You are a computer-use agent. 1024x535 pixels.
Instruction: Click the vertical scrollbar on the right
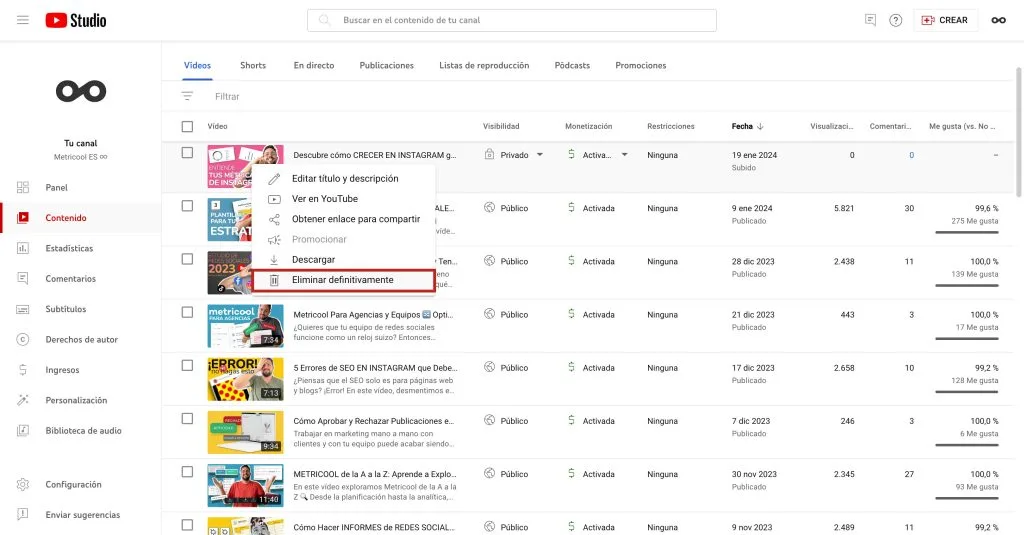click(x=1019, y=131)
